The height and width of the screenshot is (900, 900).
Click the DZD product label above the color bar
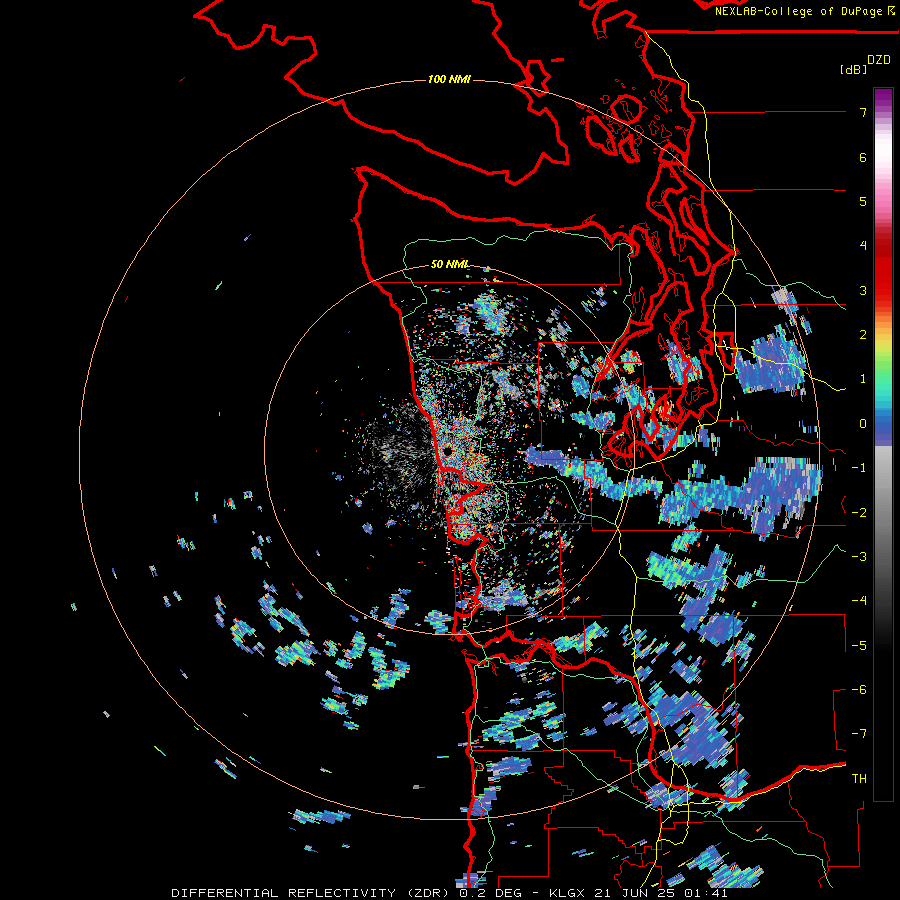tap(879, 60)
